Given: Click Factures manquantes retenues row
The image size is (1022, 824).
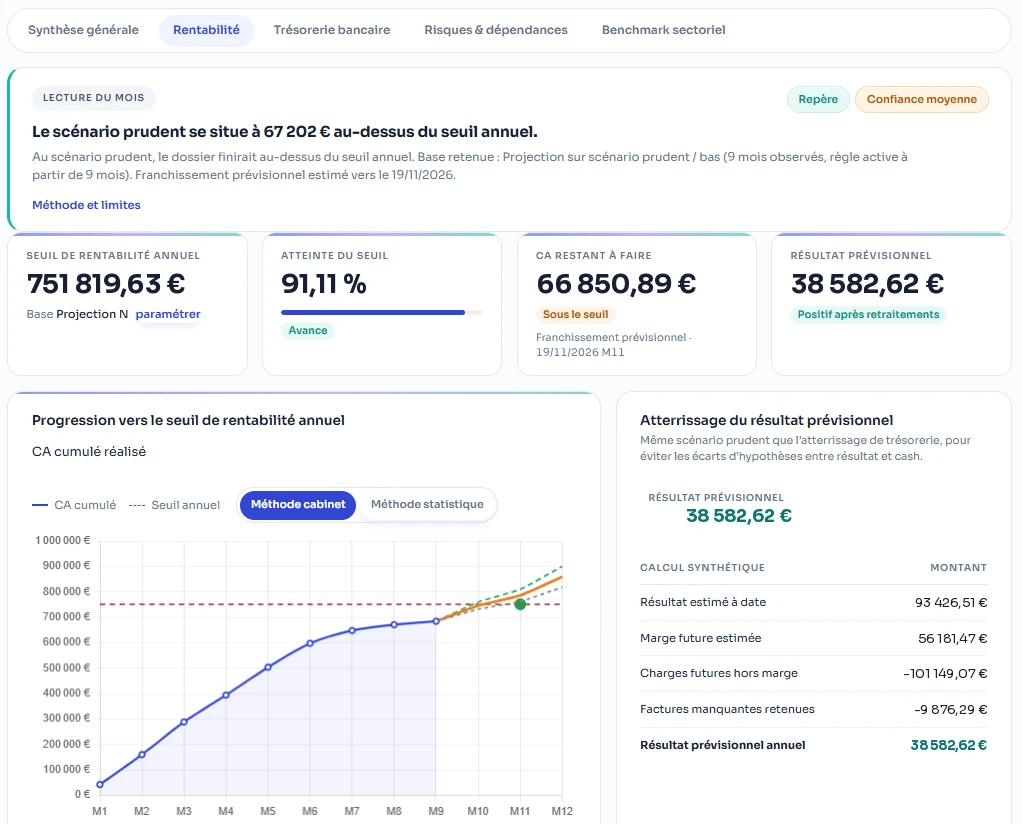Looking at the screenshot, I should pos(813,709).
